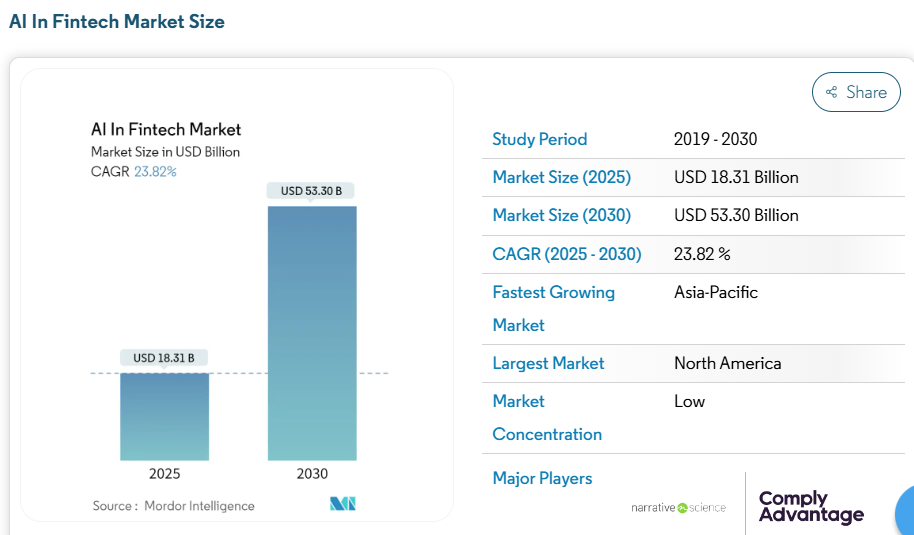Click the Major Players label
Image resolution: width=914 pixels, height=535 pixels.
[542, 478]
